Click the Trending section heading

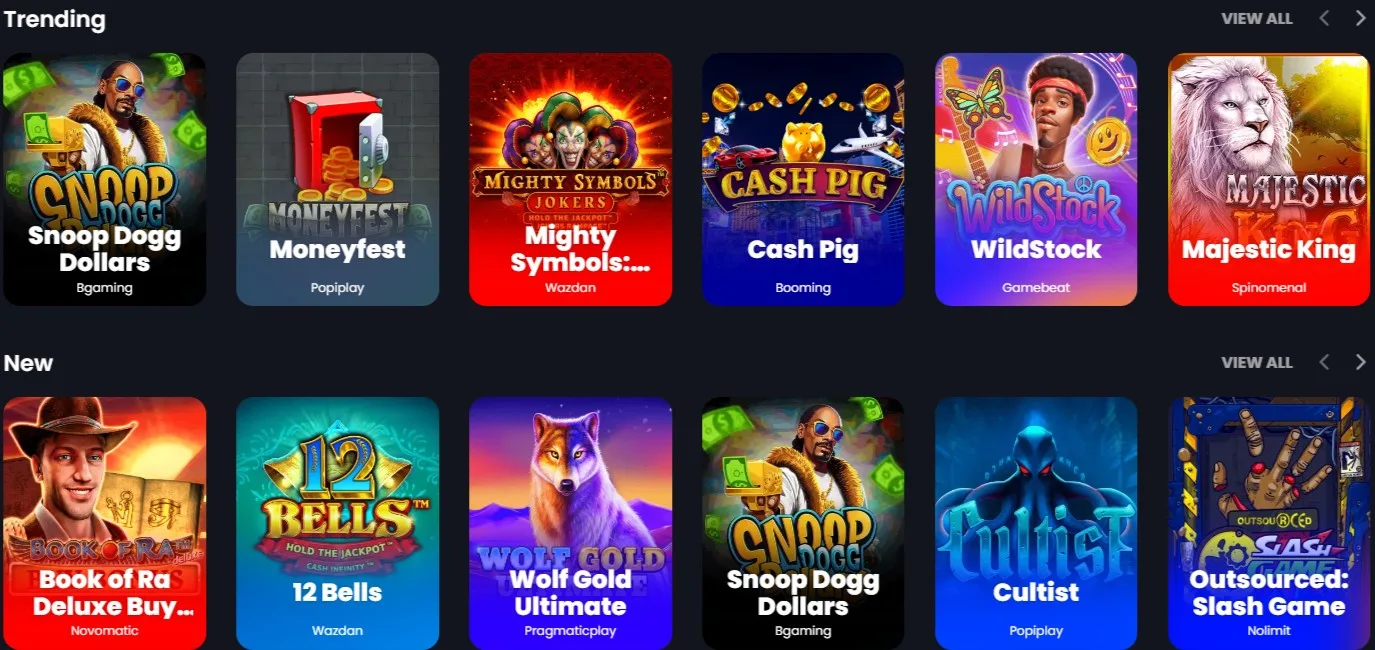click(54, 19)
